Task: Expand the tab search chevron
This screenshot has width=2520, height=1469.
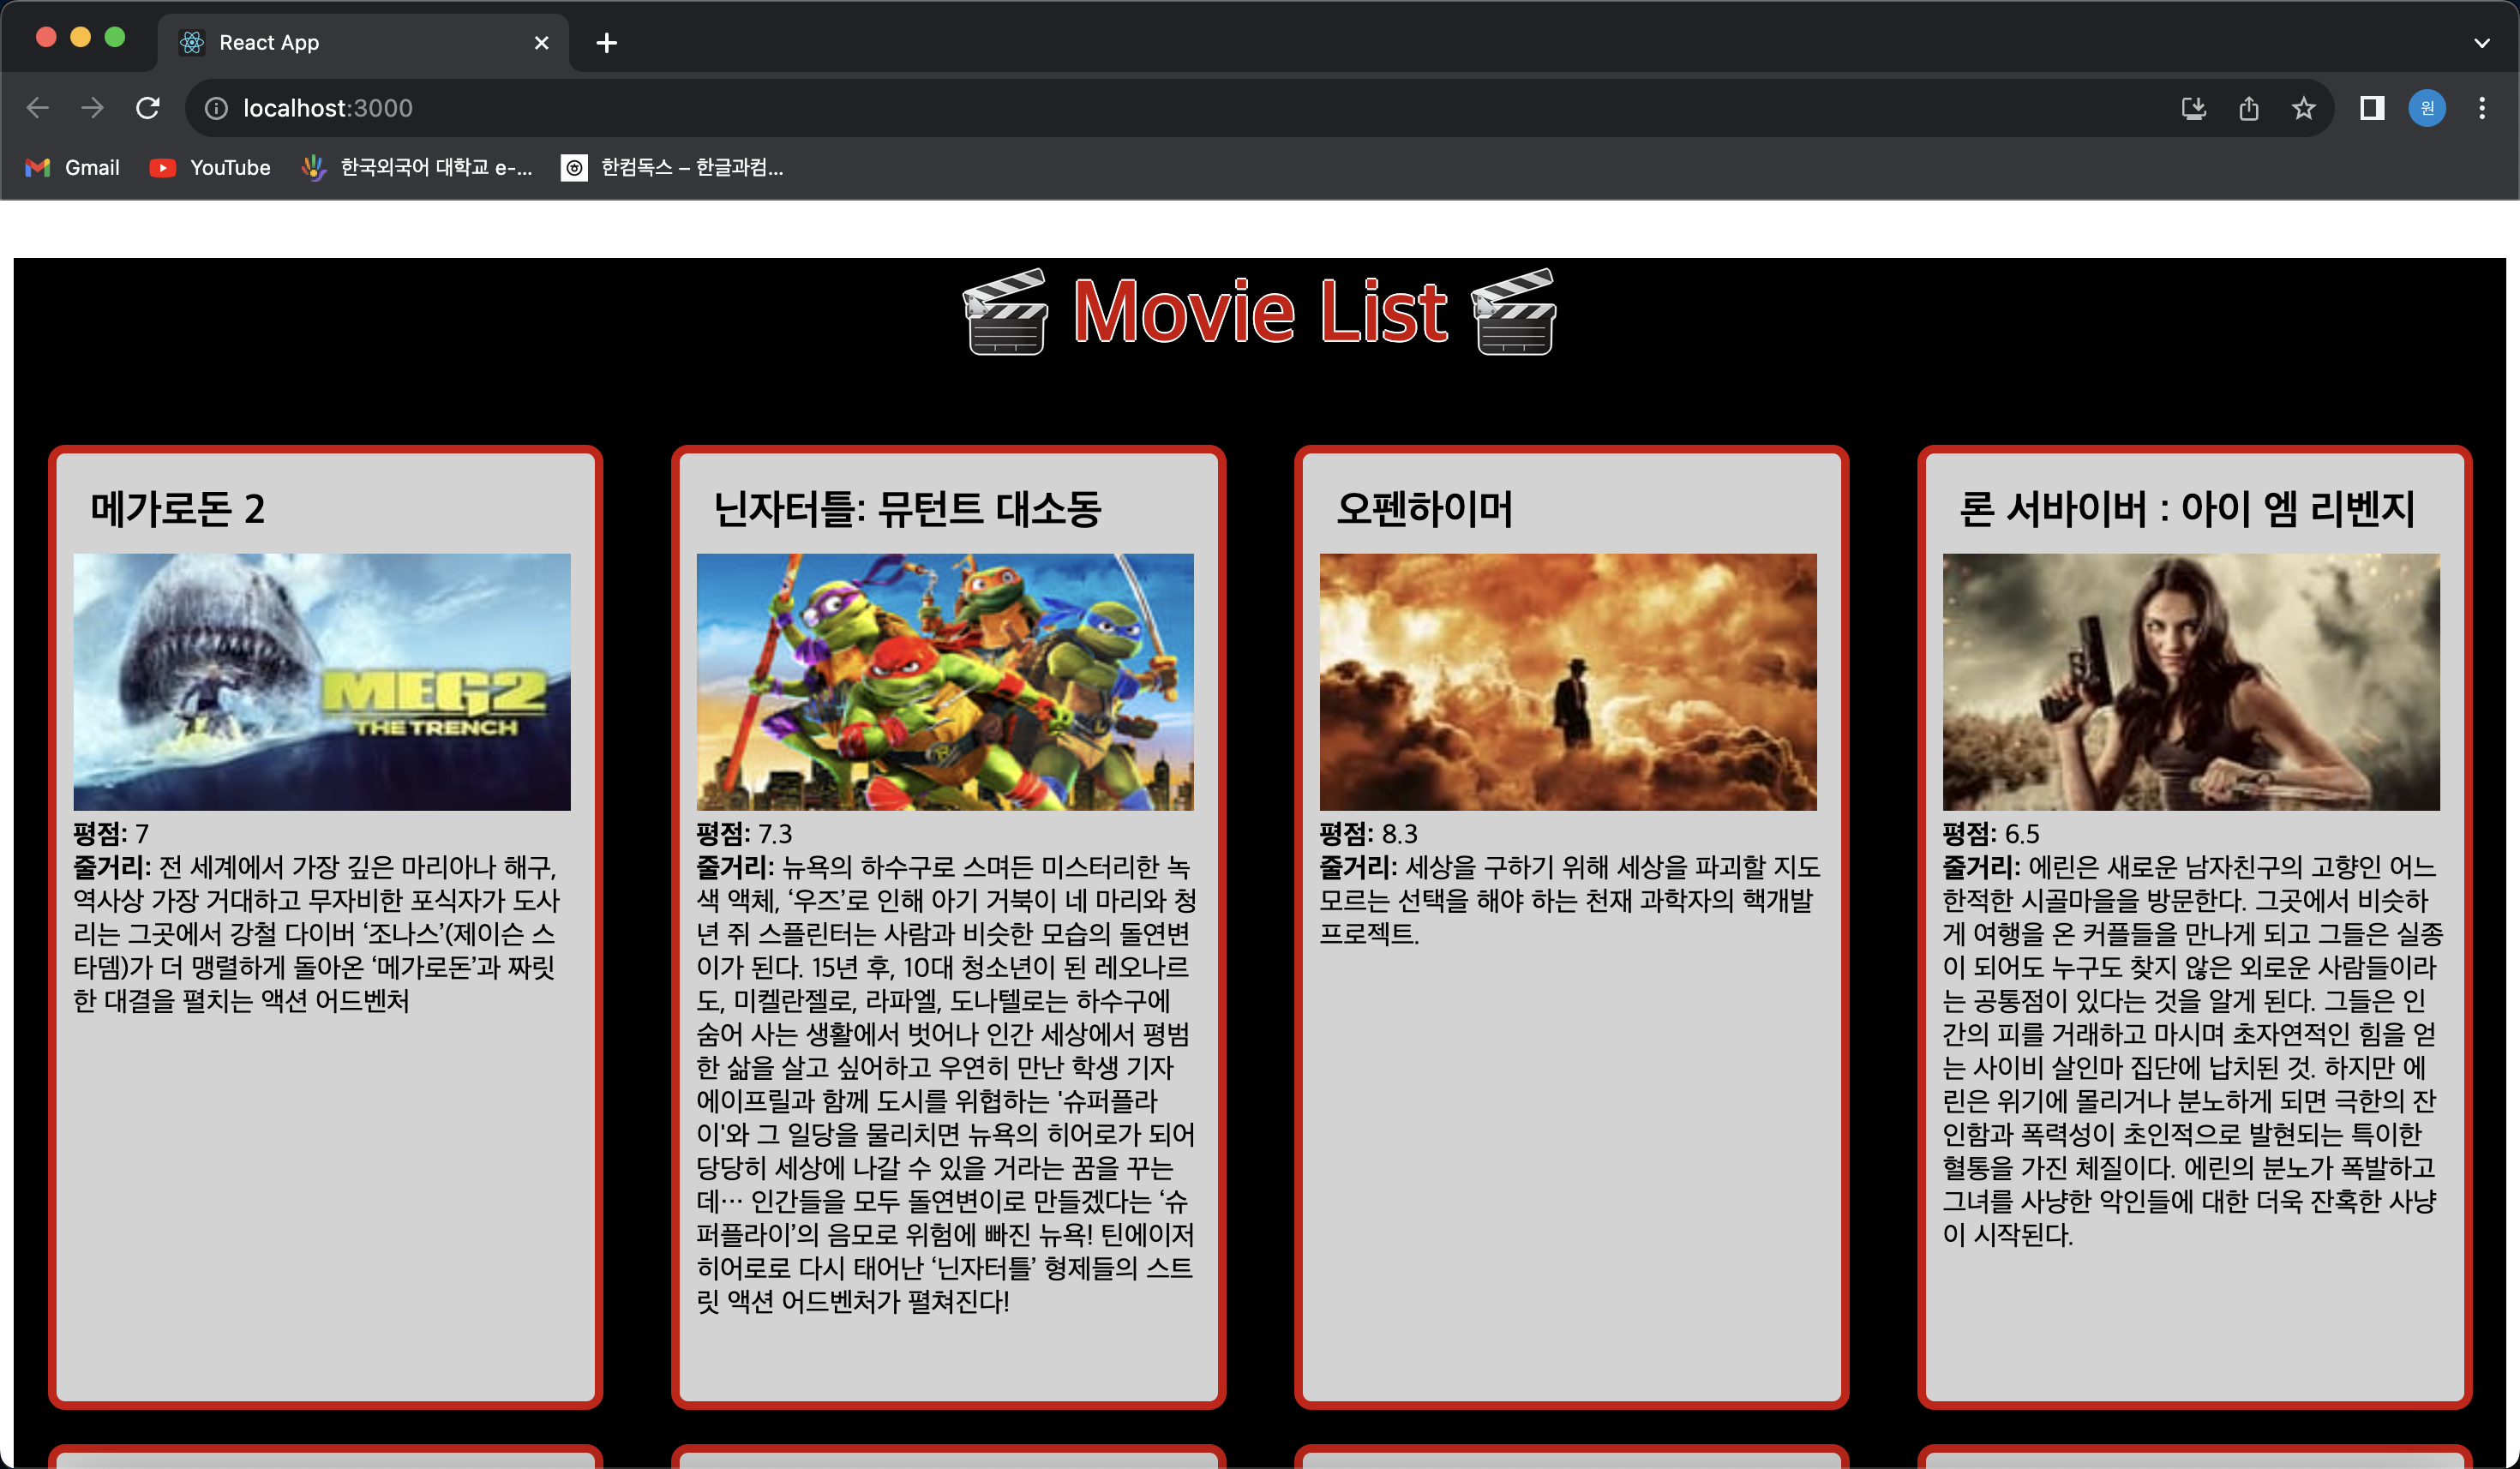Action: 2482,43
